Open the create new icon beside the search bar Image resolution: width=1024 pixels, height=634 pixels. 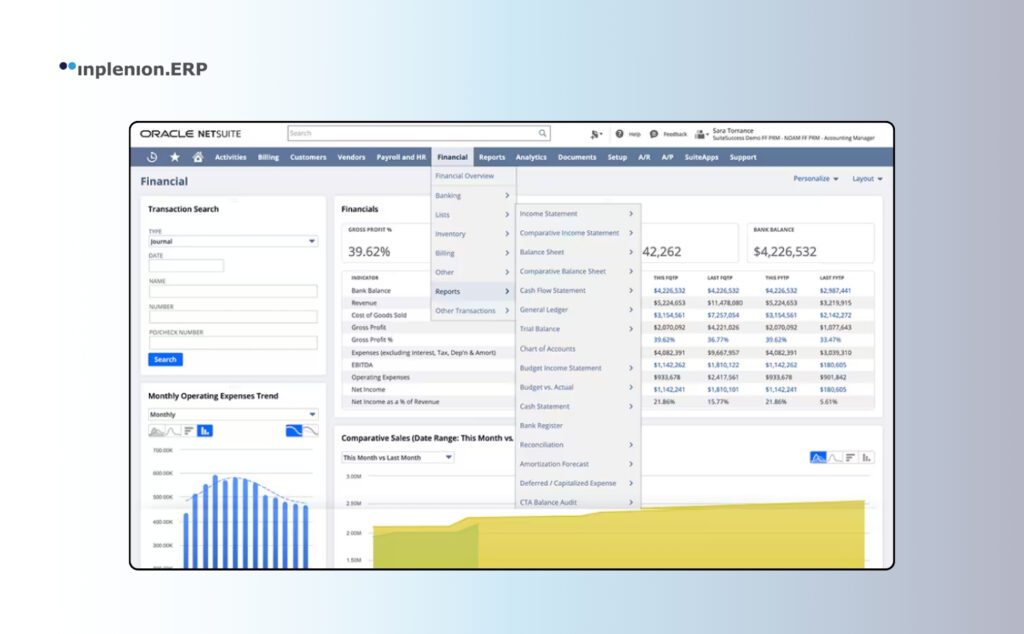596,134
